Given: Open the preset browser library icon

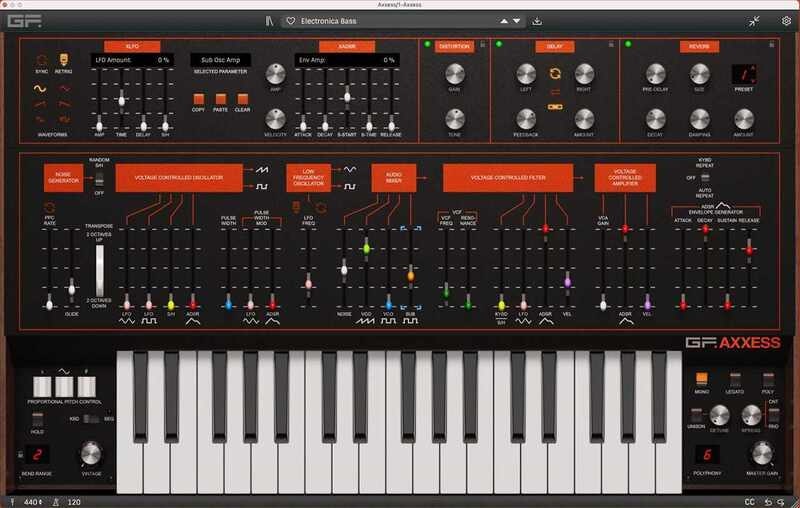Looking at the screenshot, I should (268, 20).
